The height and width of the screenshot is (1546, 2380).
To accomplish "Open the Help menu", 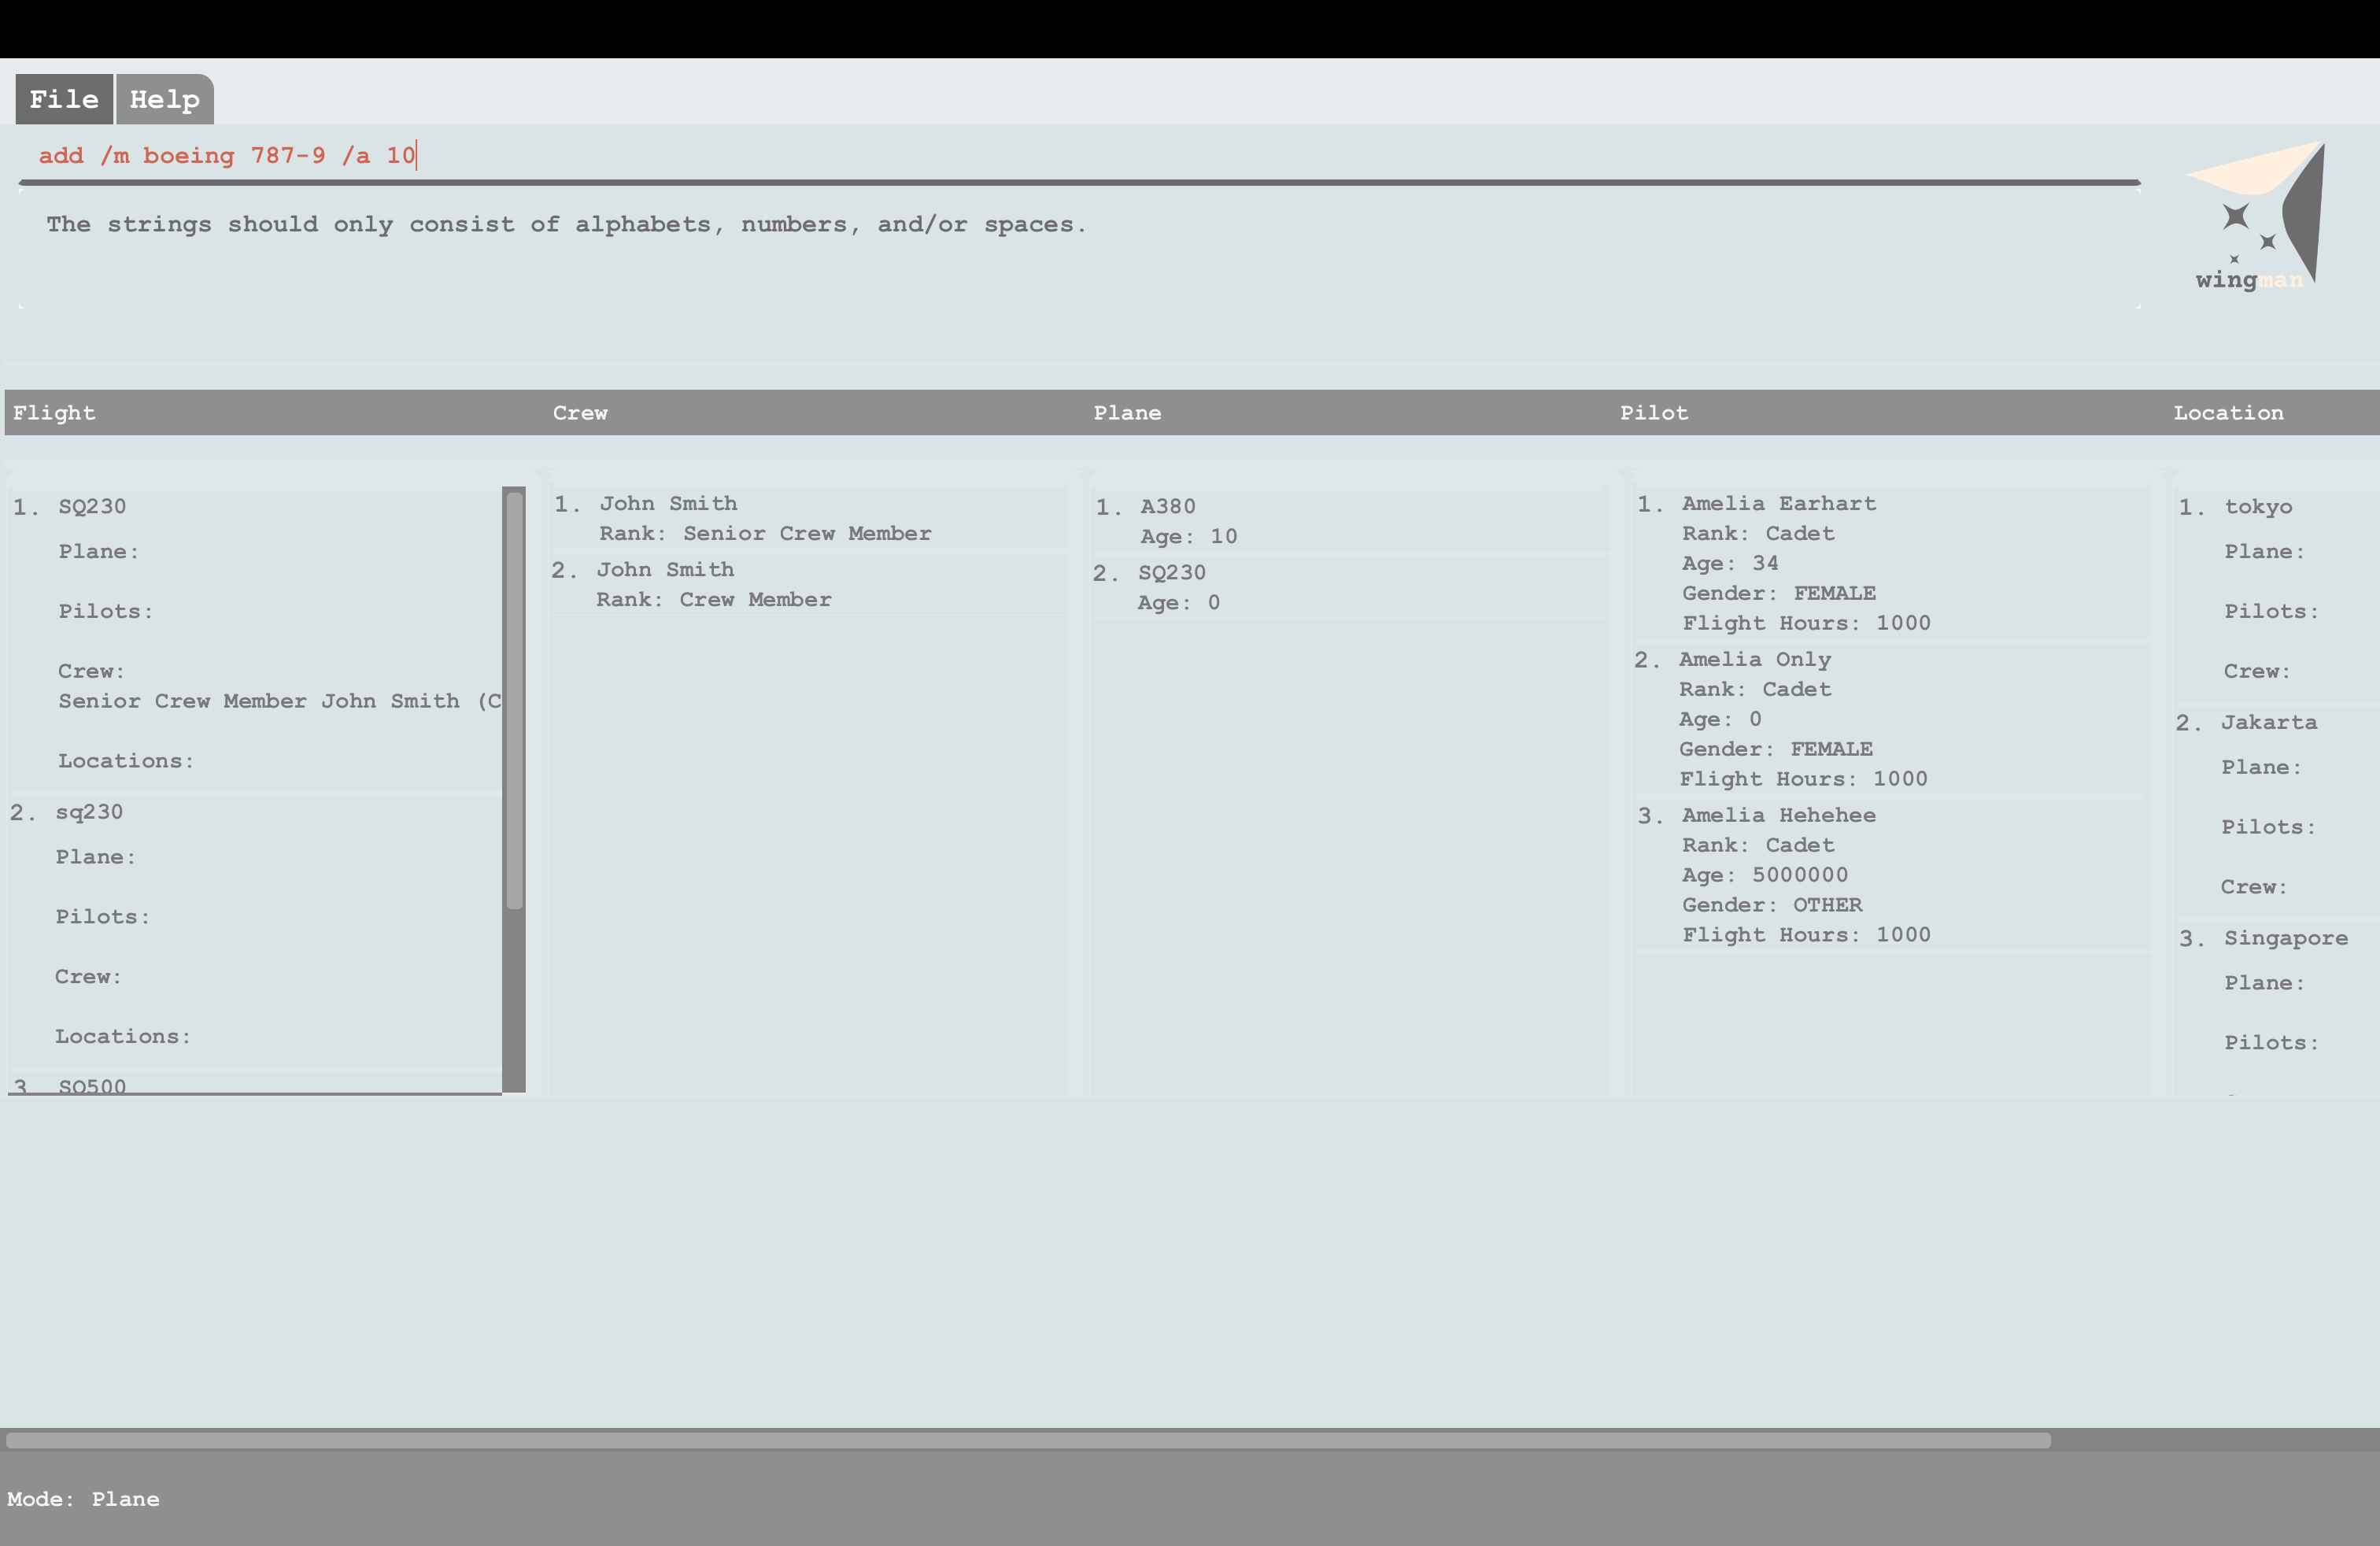I will (x=165, y=99).
